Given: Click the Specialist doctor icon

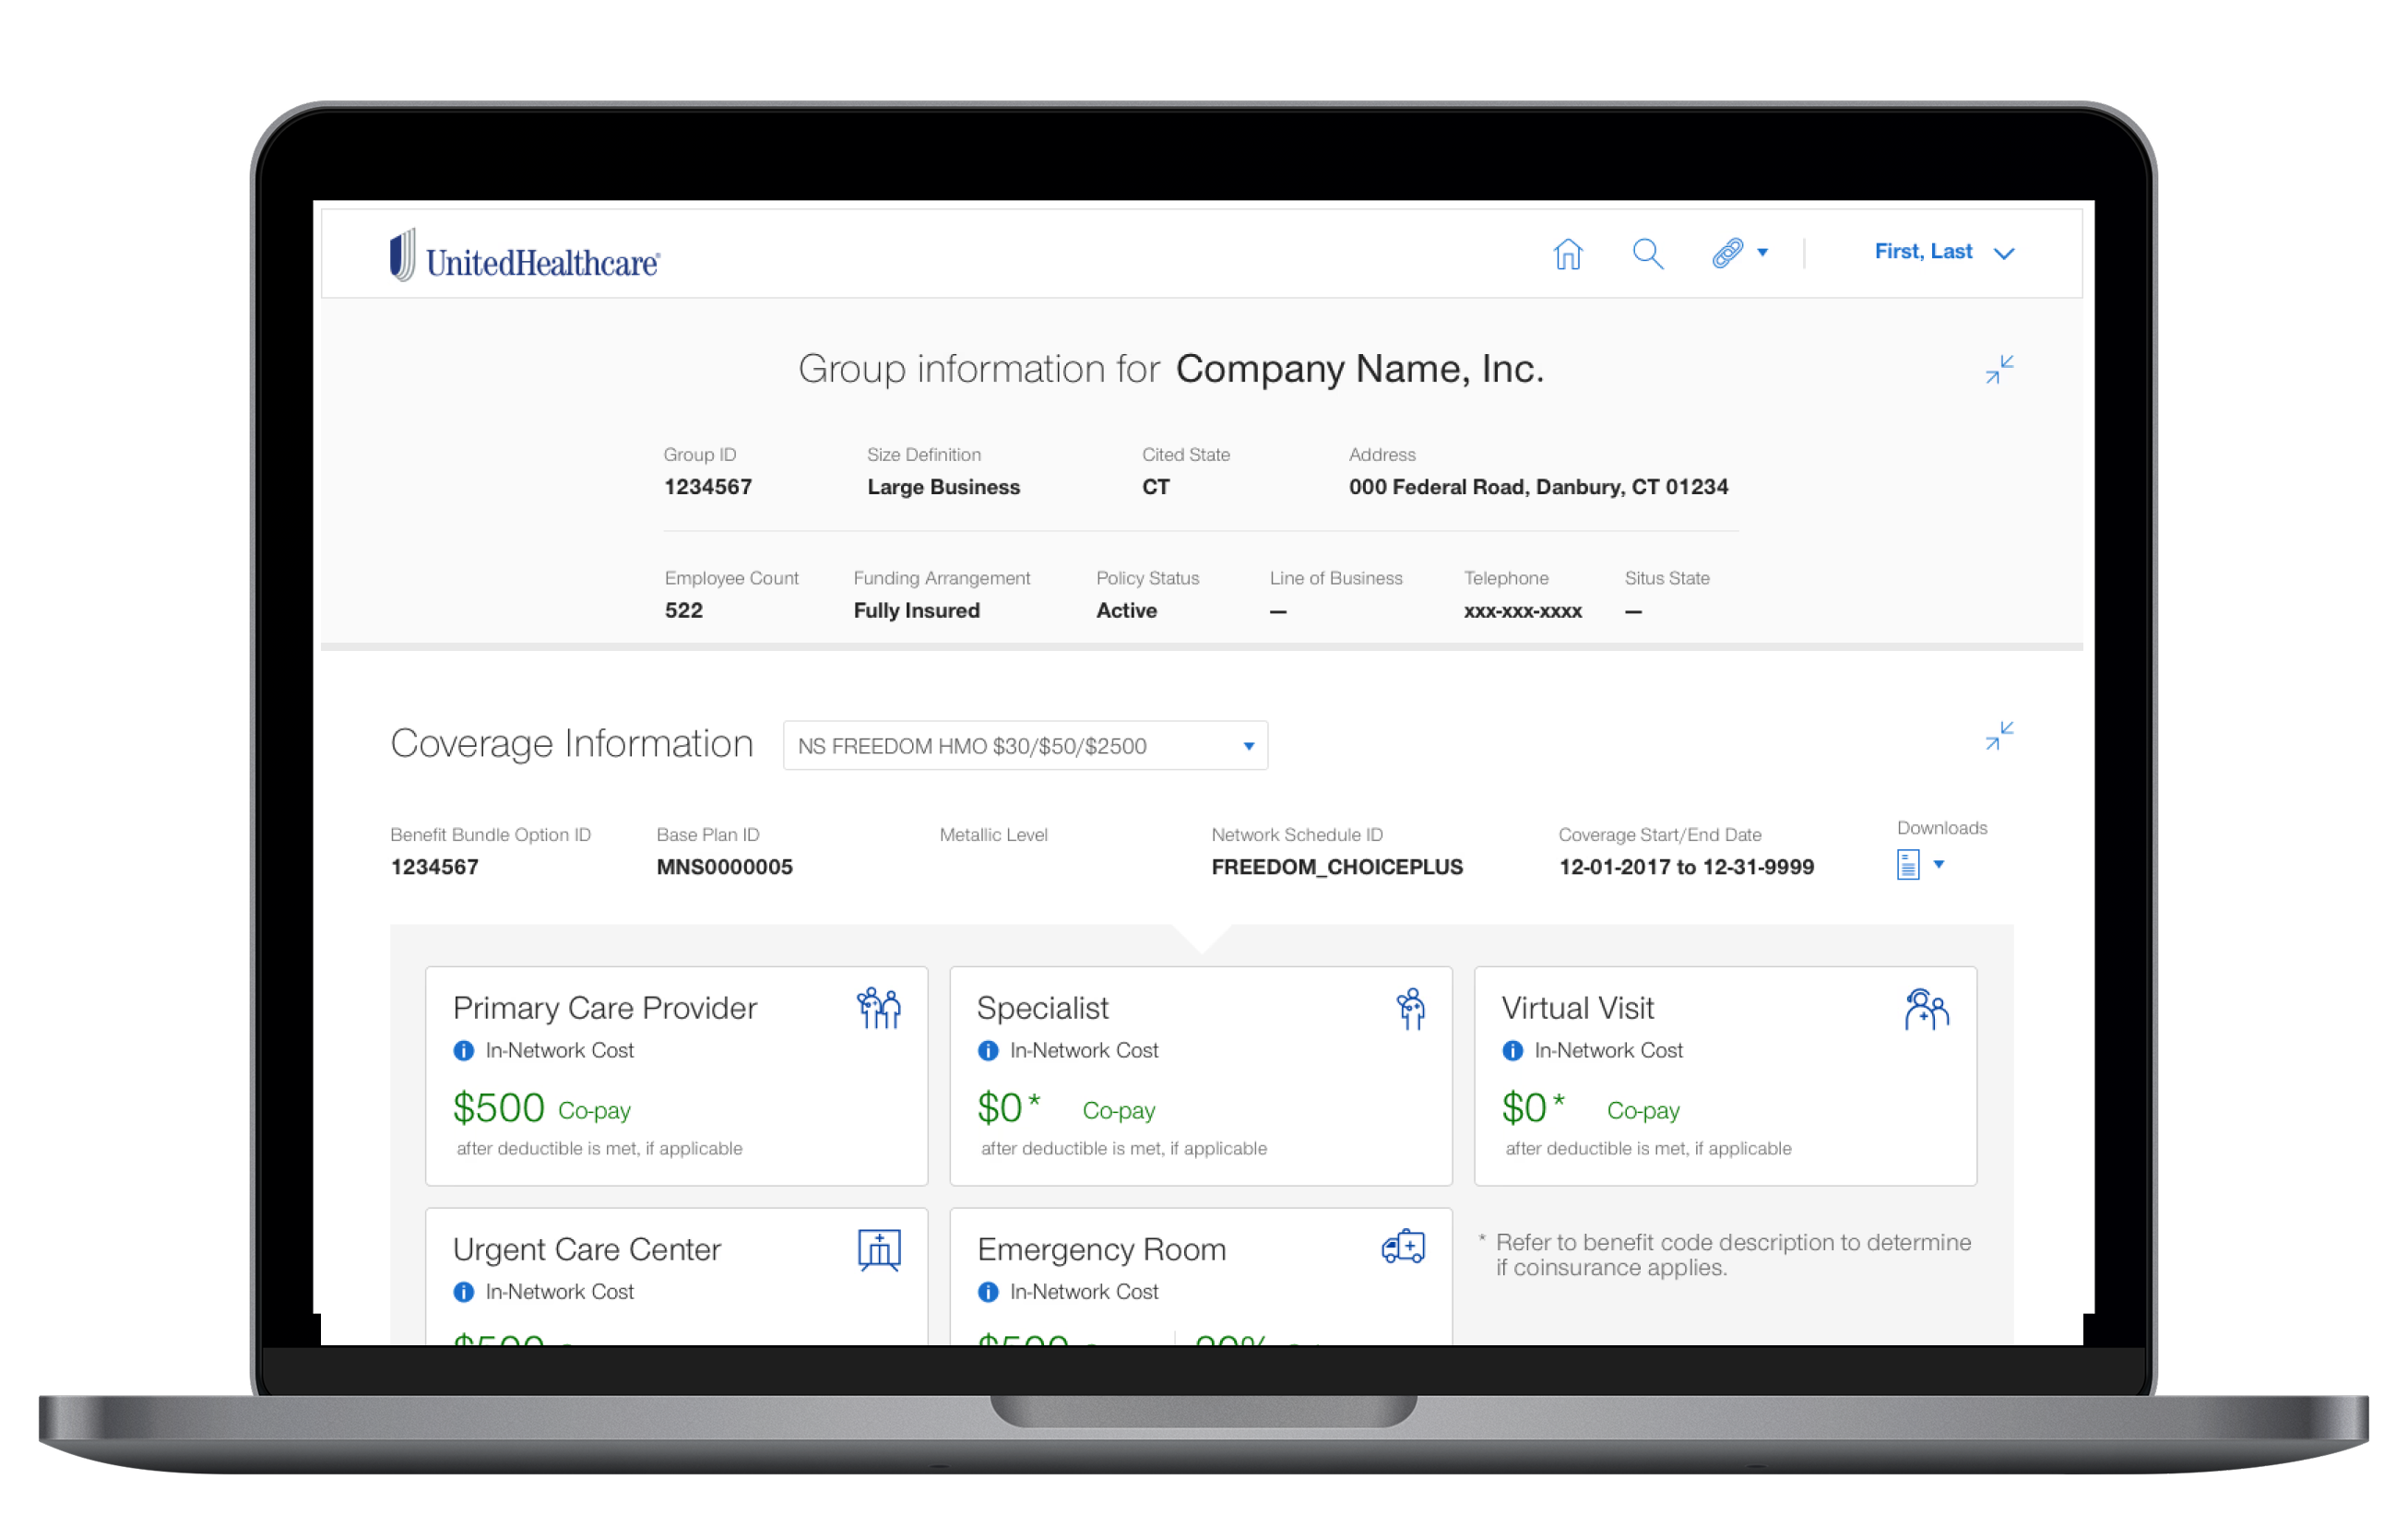Looking at the screenshot, I should pyautogui.click(x=1410, y=1008).
